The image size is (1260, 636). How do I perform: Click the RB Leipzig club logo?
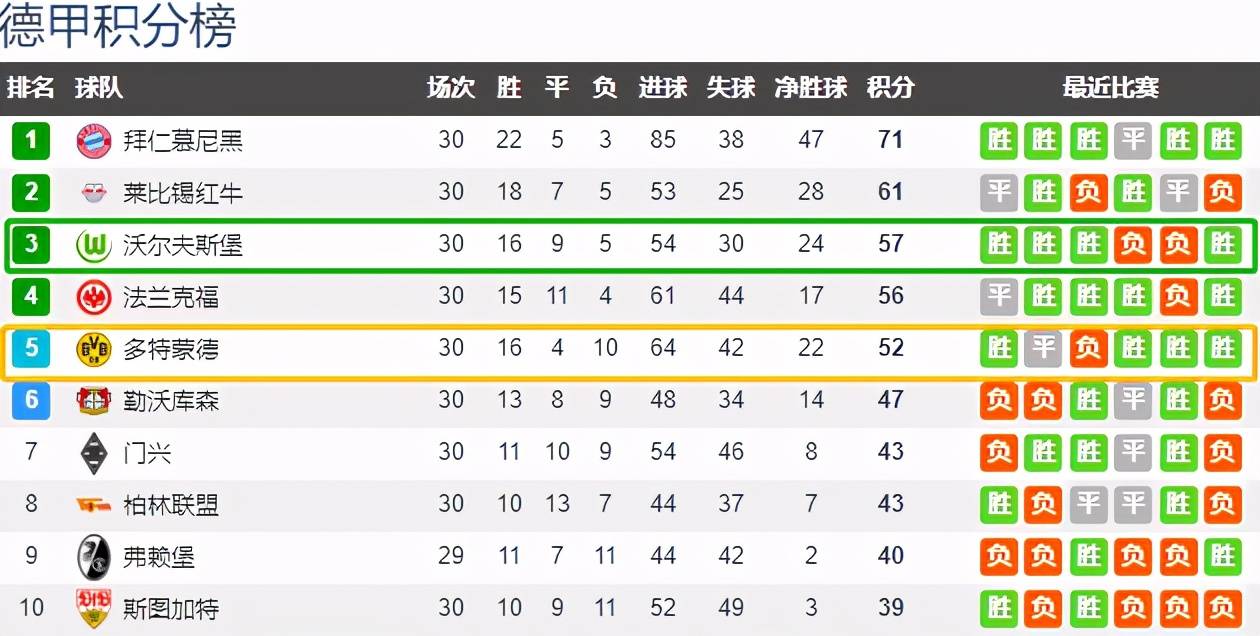94,192
